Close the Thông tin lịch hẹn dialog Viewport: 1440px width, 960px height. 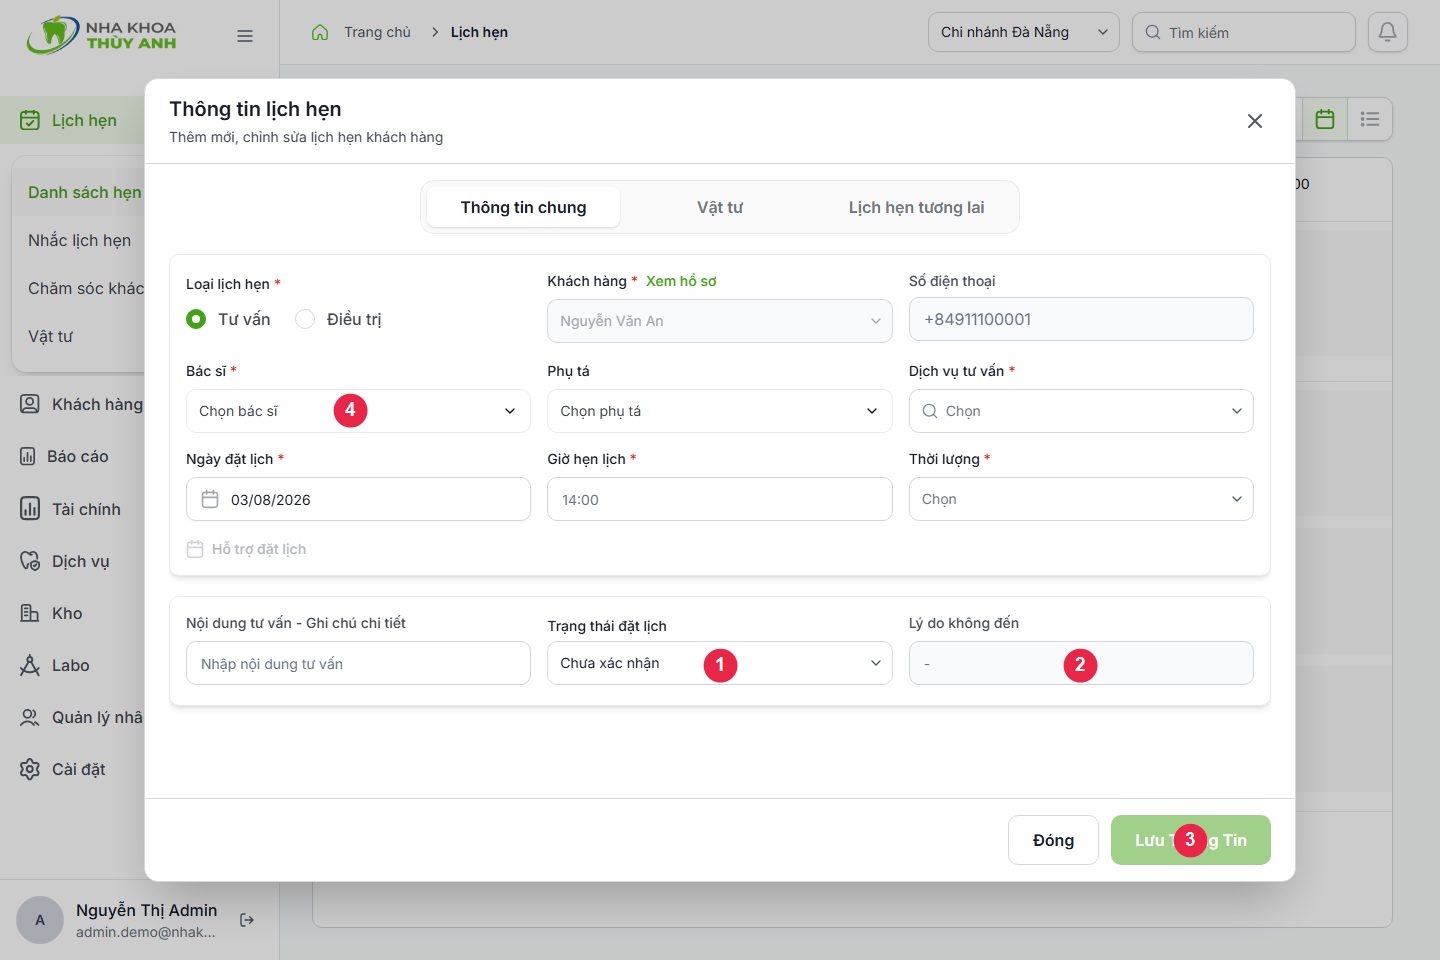coord(1255,121)
